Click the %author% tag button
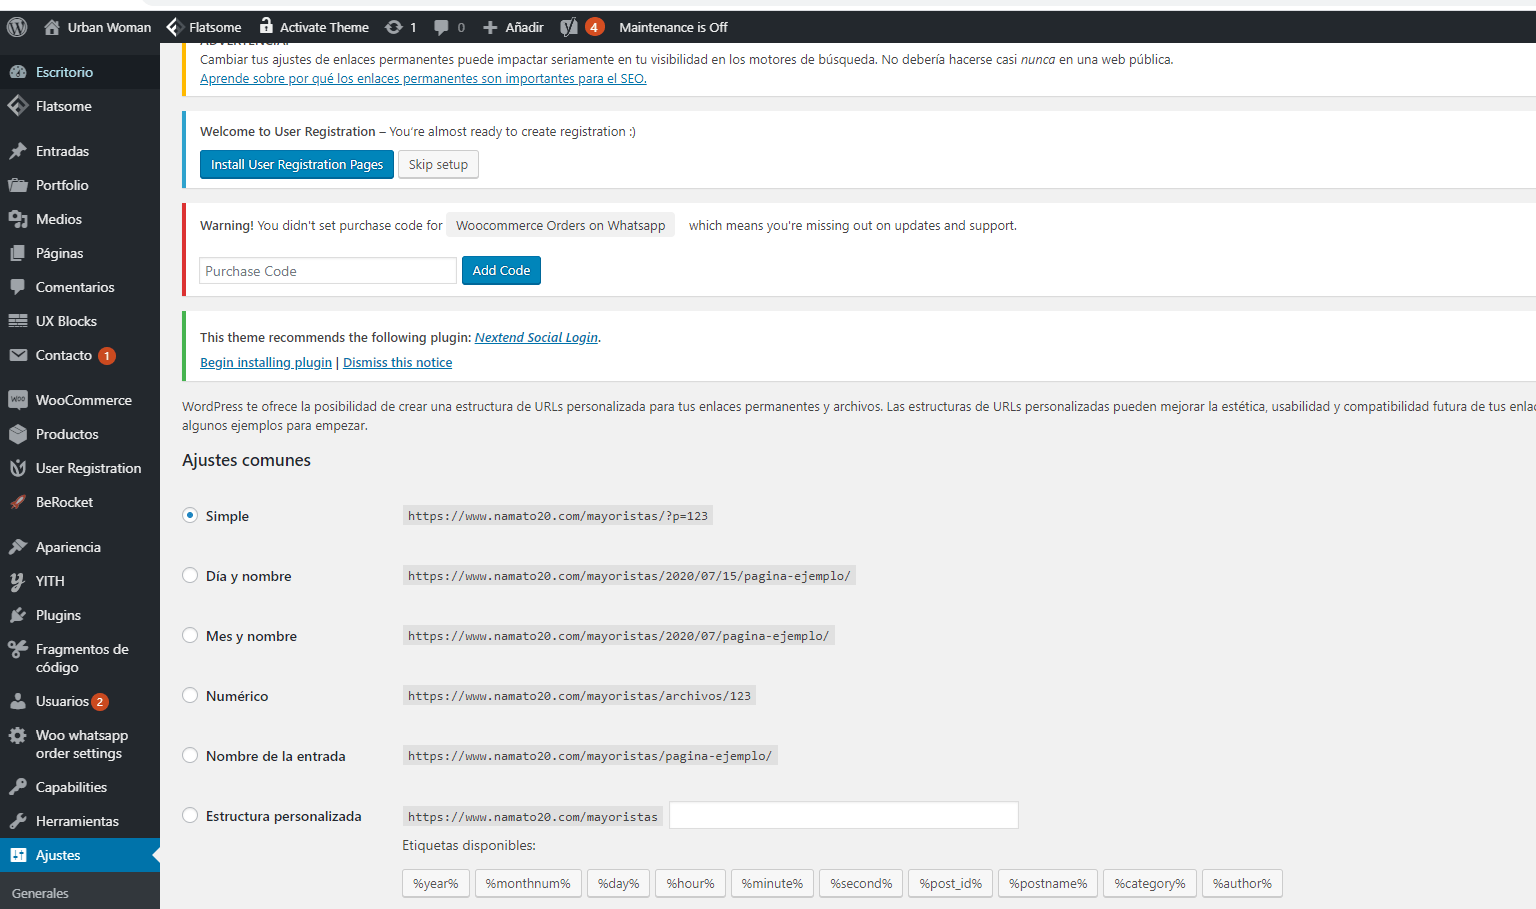Screen dimensions: 1536x909 pos(1242,883)
